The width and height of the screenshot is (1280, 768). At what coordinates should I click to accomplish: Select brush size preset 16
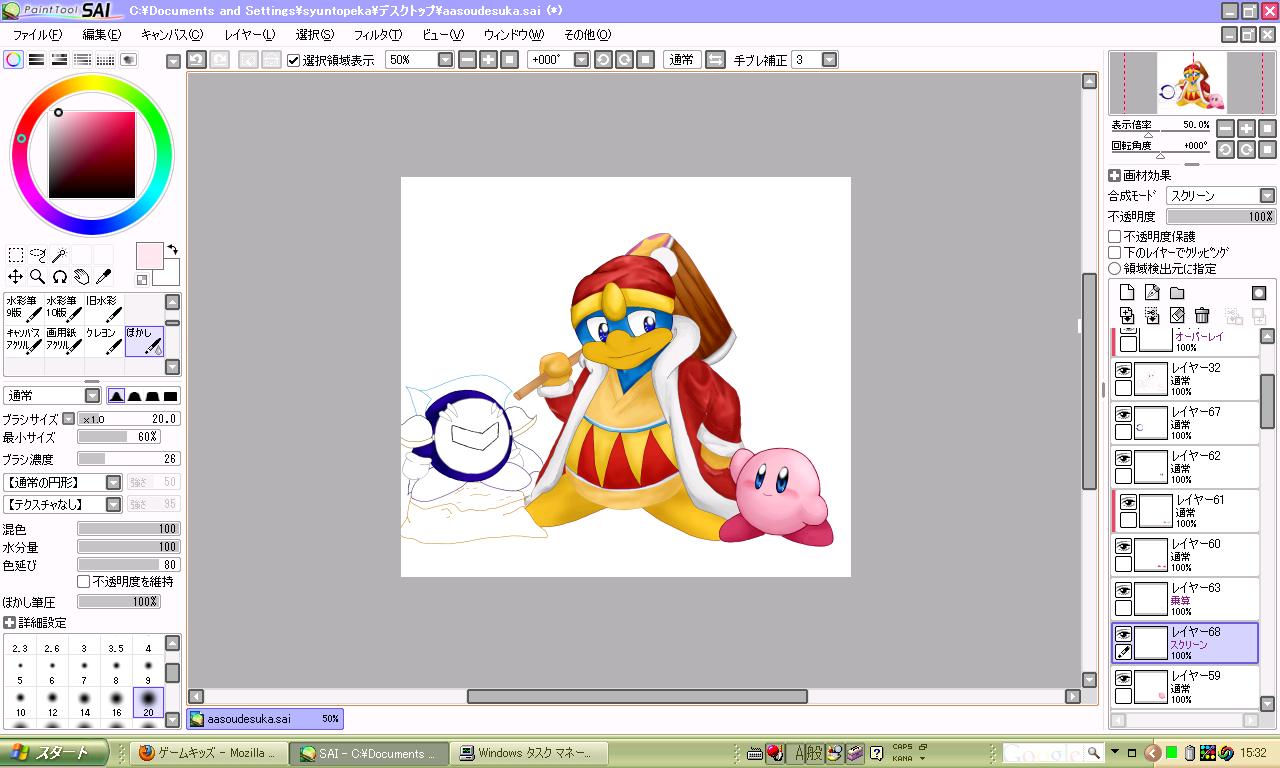116,702
